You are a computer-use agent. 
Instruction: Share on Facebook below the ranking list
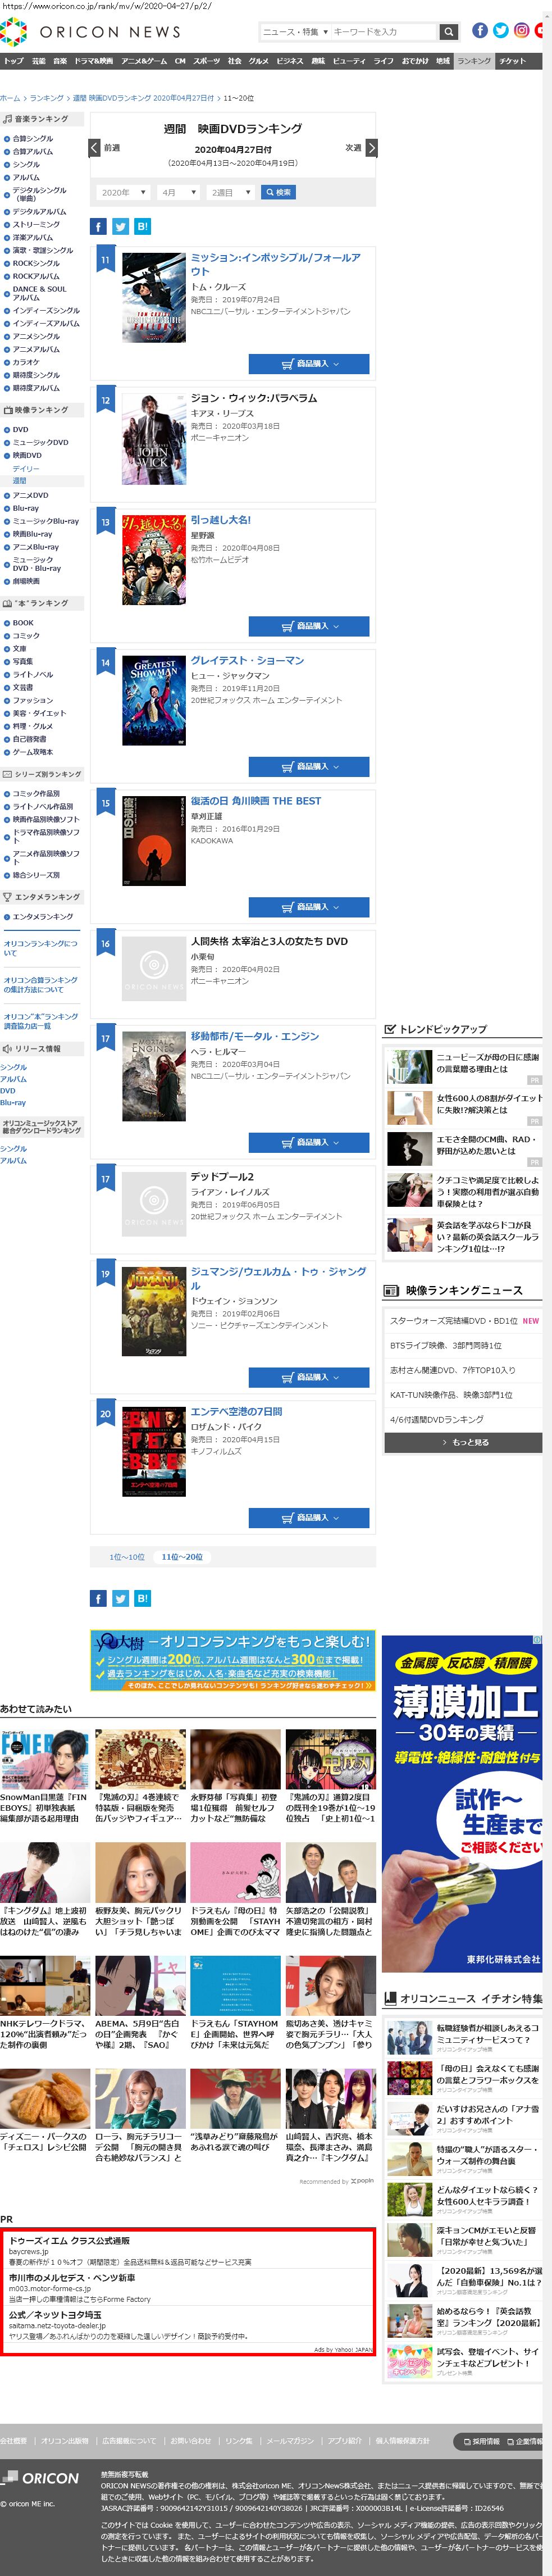point(98,1597)
